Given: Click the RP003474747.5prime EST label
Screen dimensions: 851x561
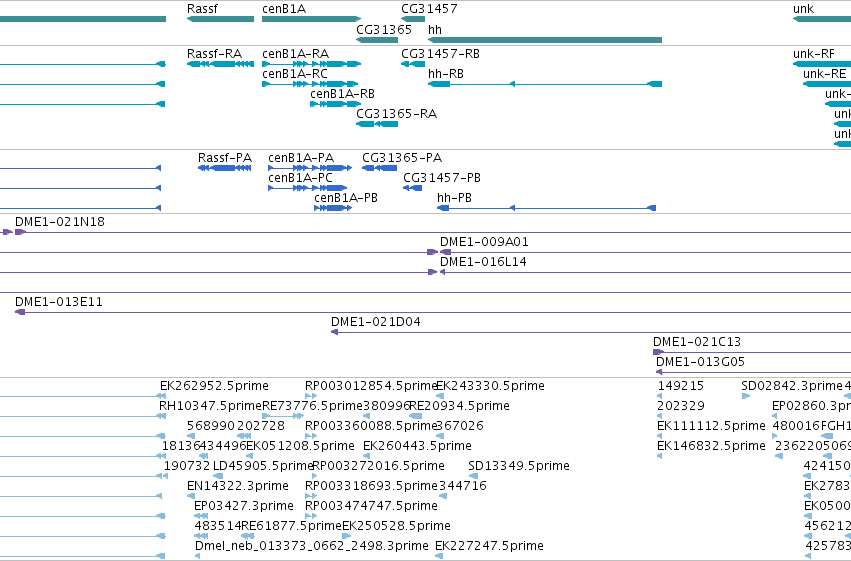Looking at the screenshot, I should [x=371, y=506].
